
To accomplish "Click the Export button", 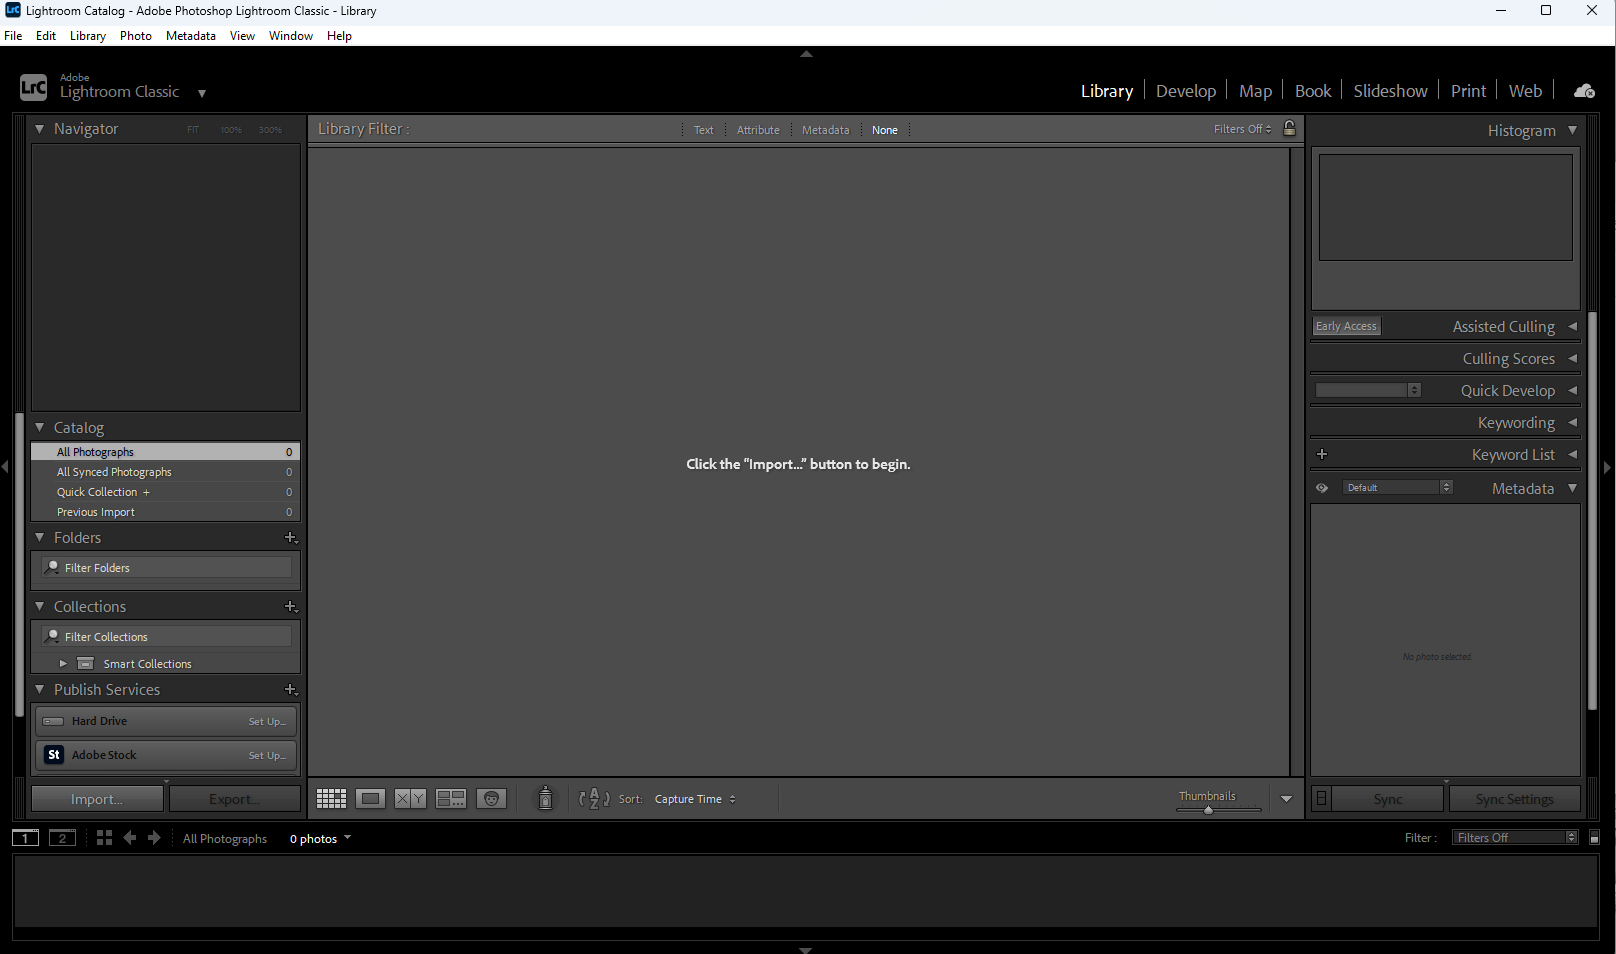I will point(235,799).
